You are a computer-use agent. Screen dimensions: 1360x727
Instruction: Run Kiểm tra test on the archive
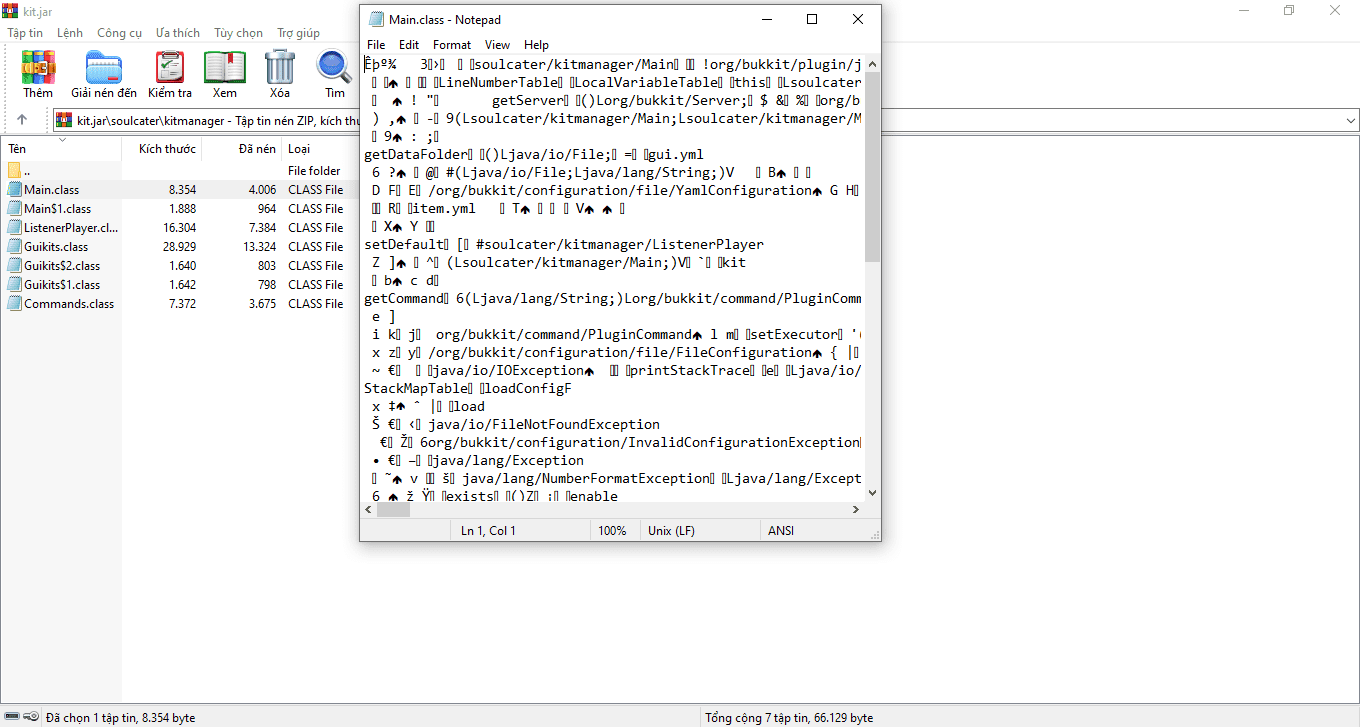pyautogui.click(x=170, y=67)
